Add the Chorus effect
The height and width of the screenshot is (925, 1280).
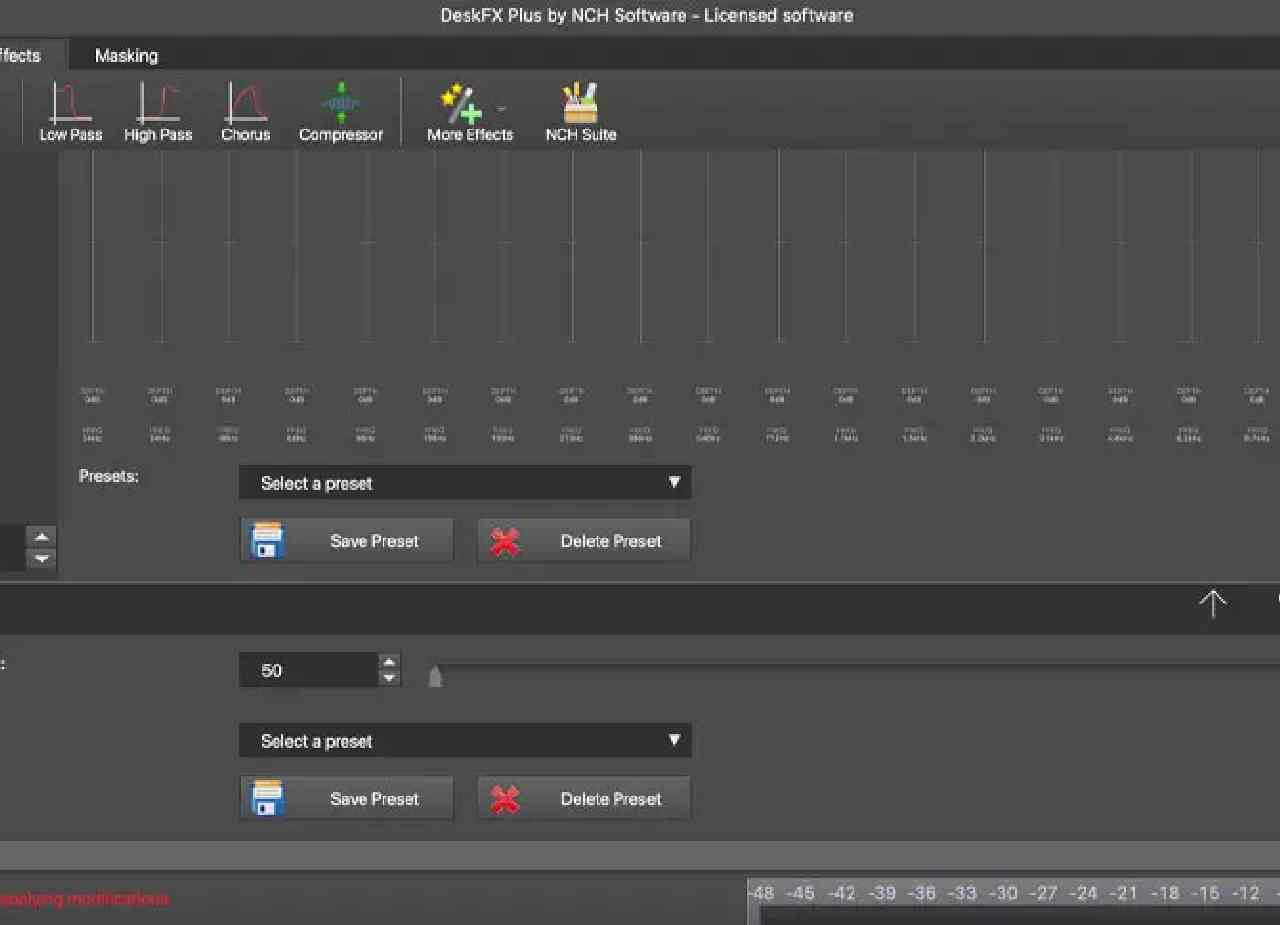coord(246,112)
